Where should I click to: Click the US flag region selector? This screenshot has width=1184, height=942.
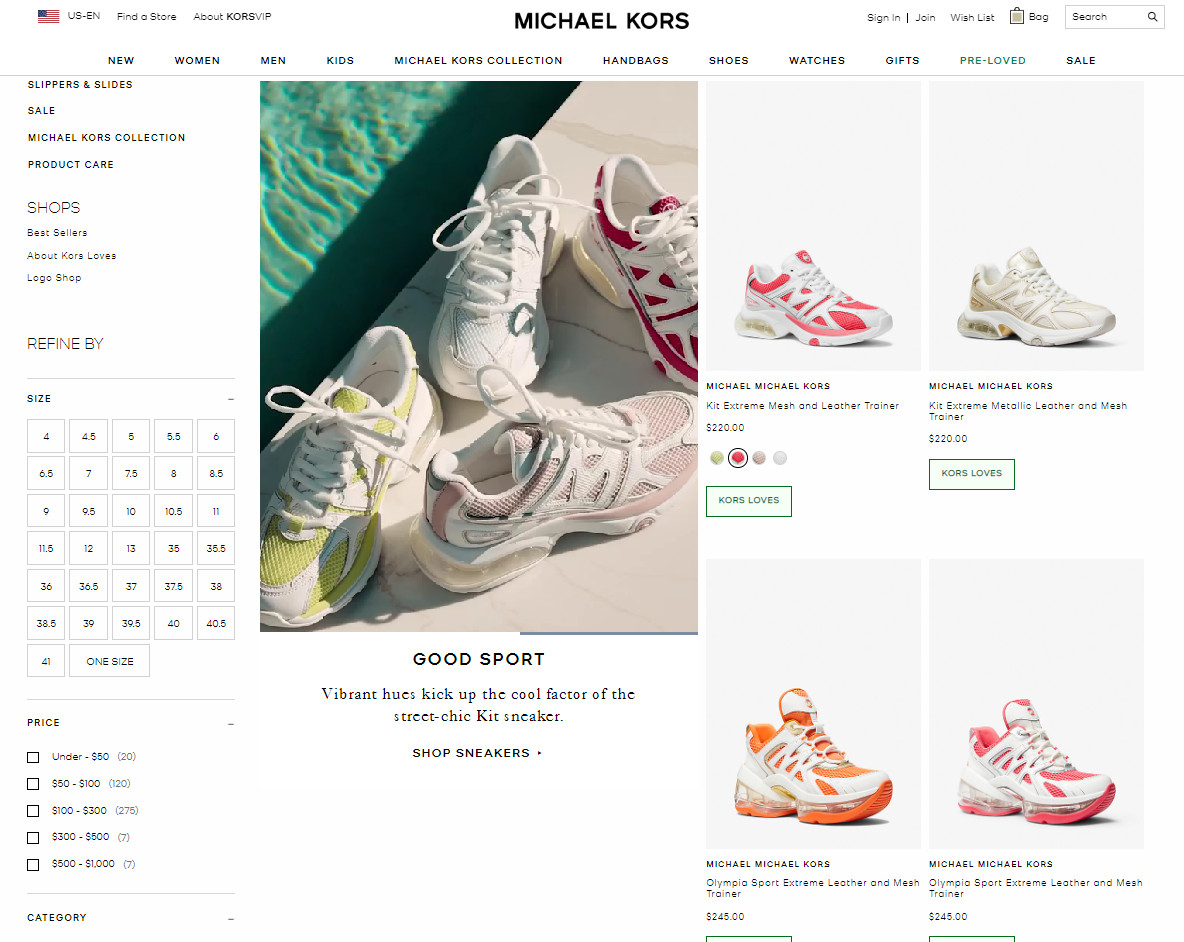48,16
